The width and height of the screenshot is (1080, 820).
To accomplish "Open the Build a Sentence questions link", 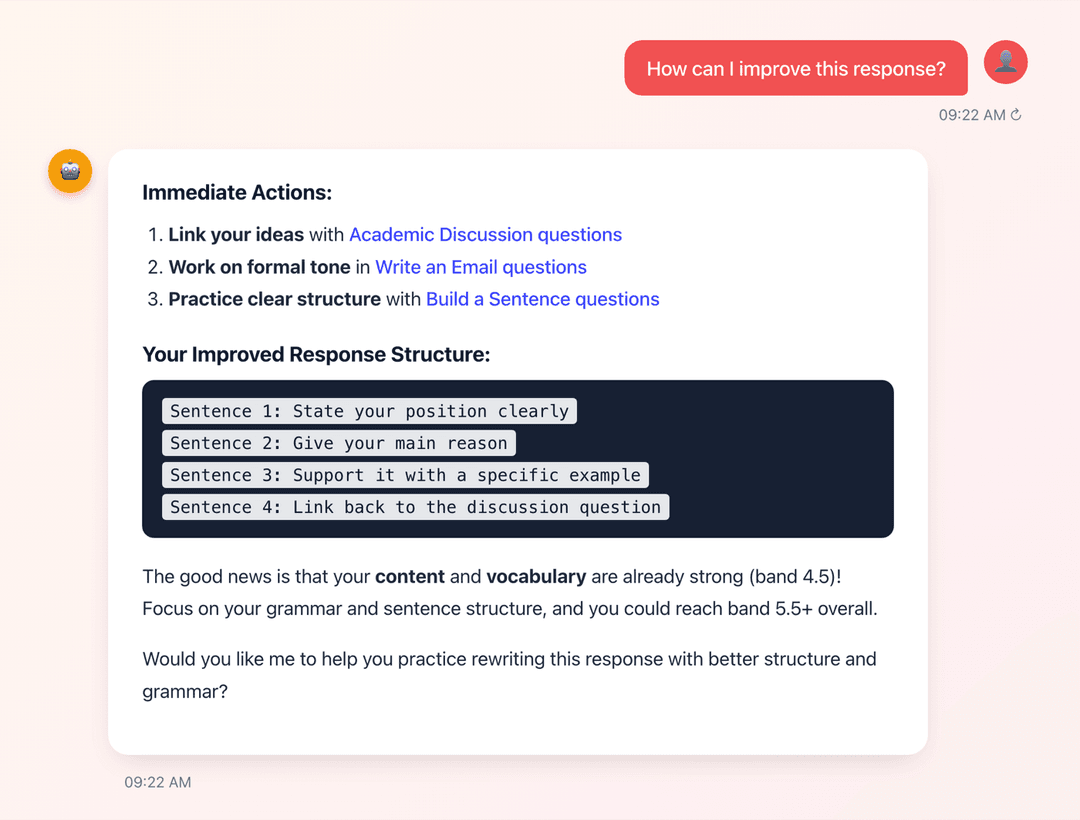I will click(543, 299).
